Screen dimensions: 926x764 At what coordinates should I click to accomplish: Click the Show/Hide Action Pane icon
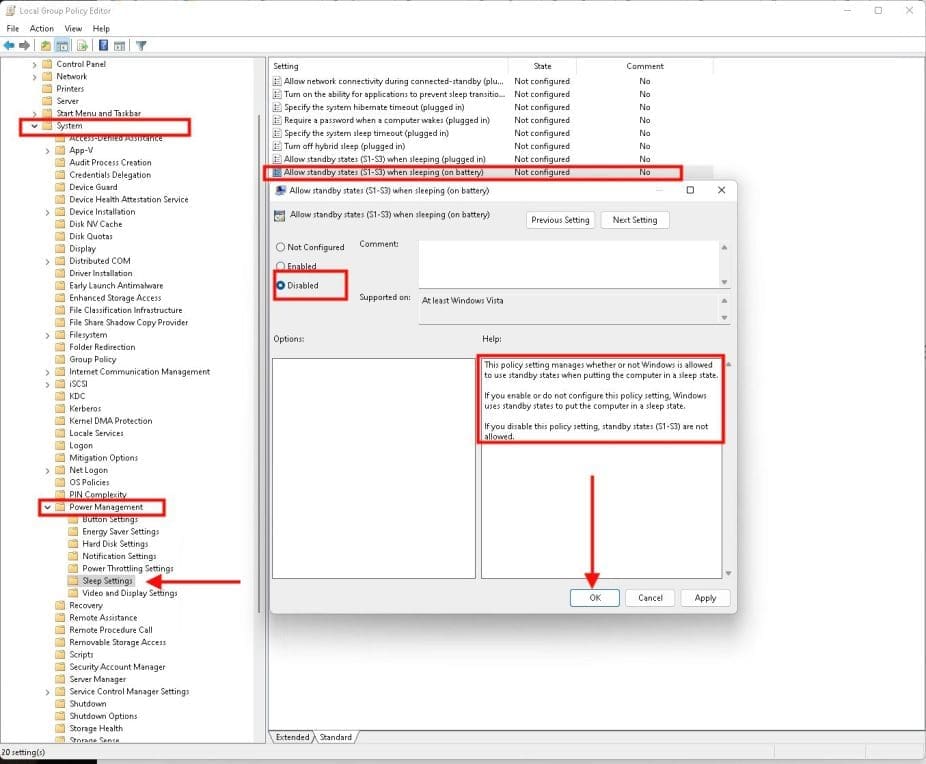pos(119,45)
